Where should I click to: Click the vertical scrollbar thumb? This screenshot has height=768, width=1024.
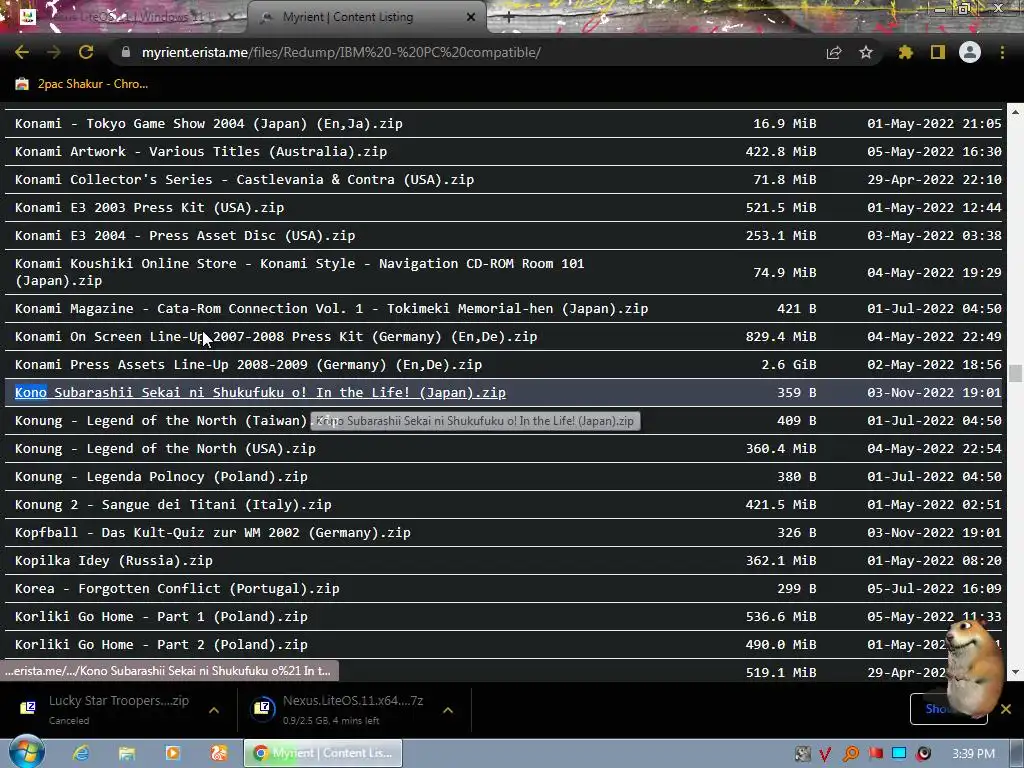tap(1015, 374)
